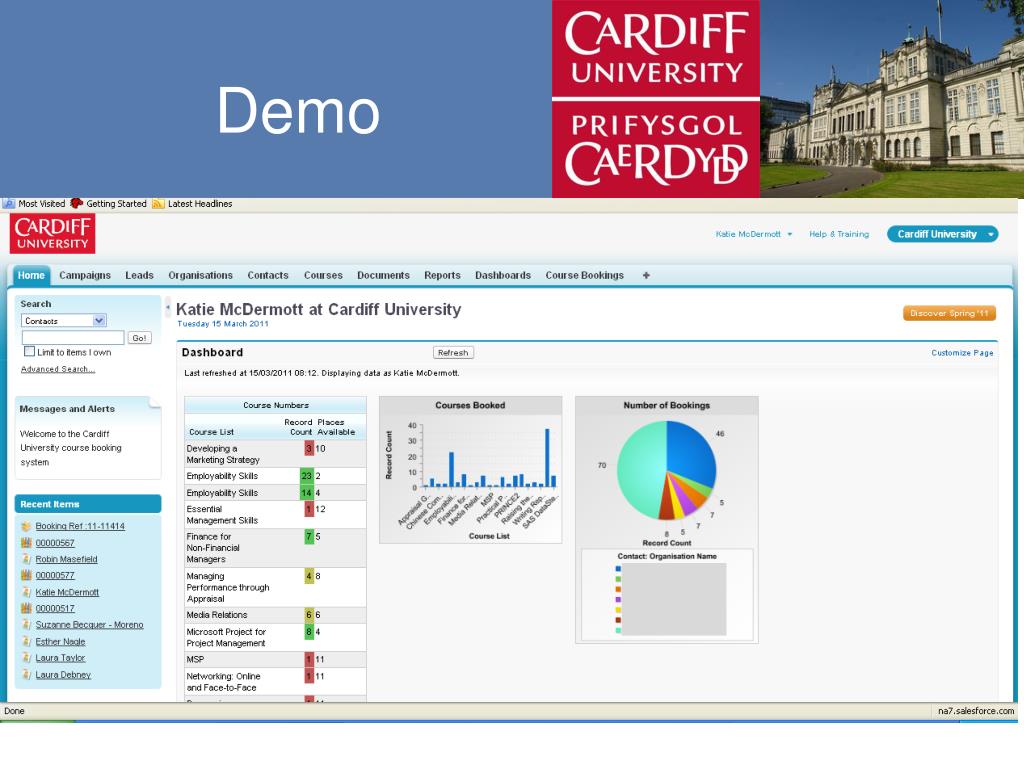1024x768 pixels.
Task: Open the Contacts tab
Action: click(x=268, y=275)
